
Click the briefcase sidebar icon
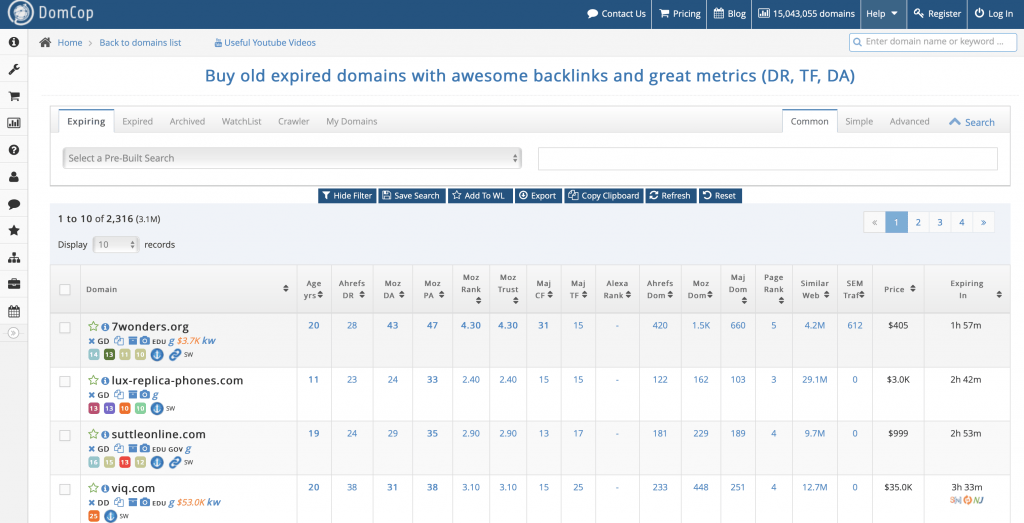(x=14, y=284)
